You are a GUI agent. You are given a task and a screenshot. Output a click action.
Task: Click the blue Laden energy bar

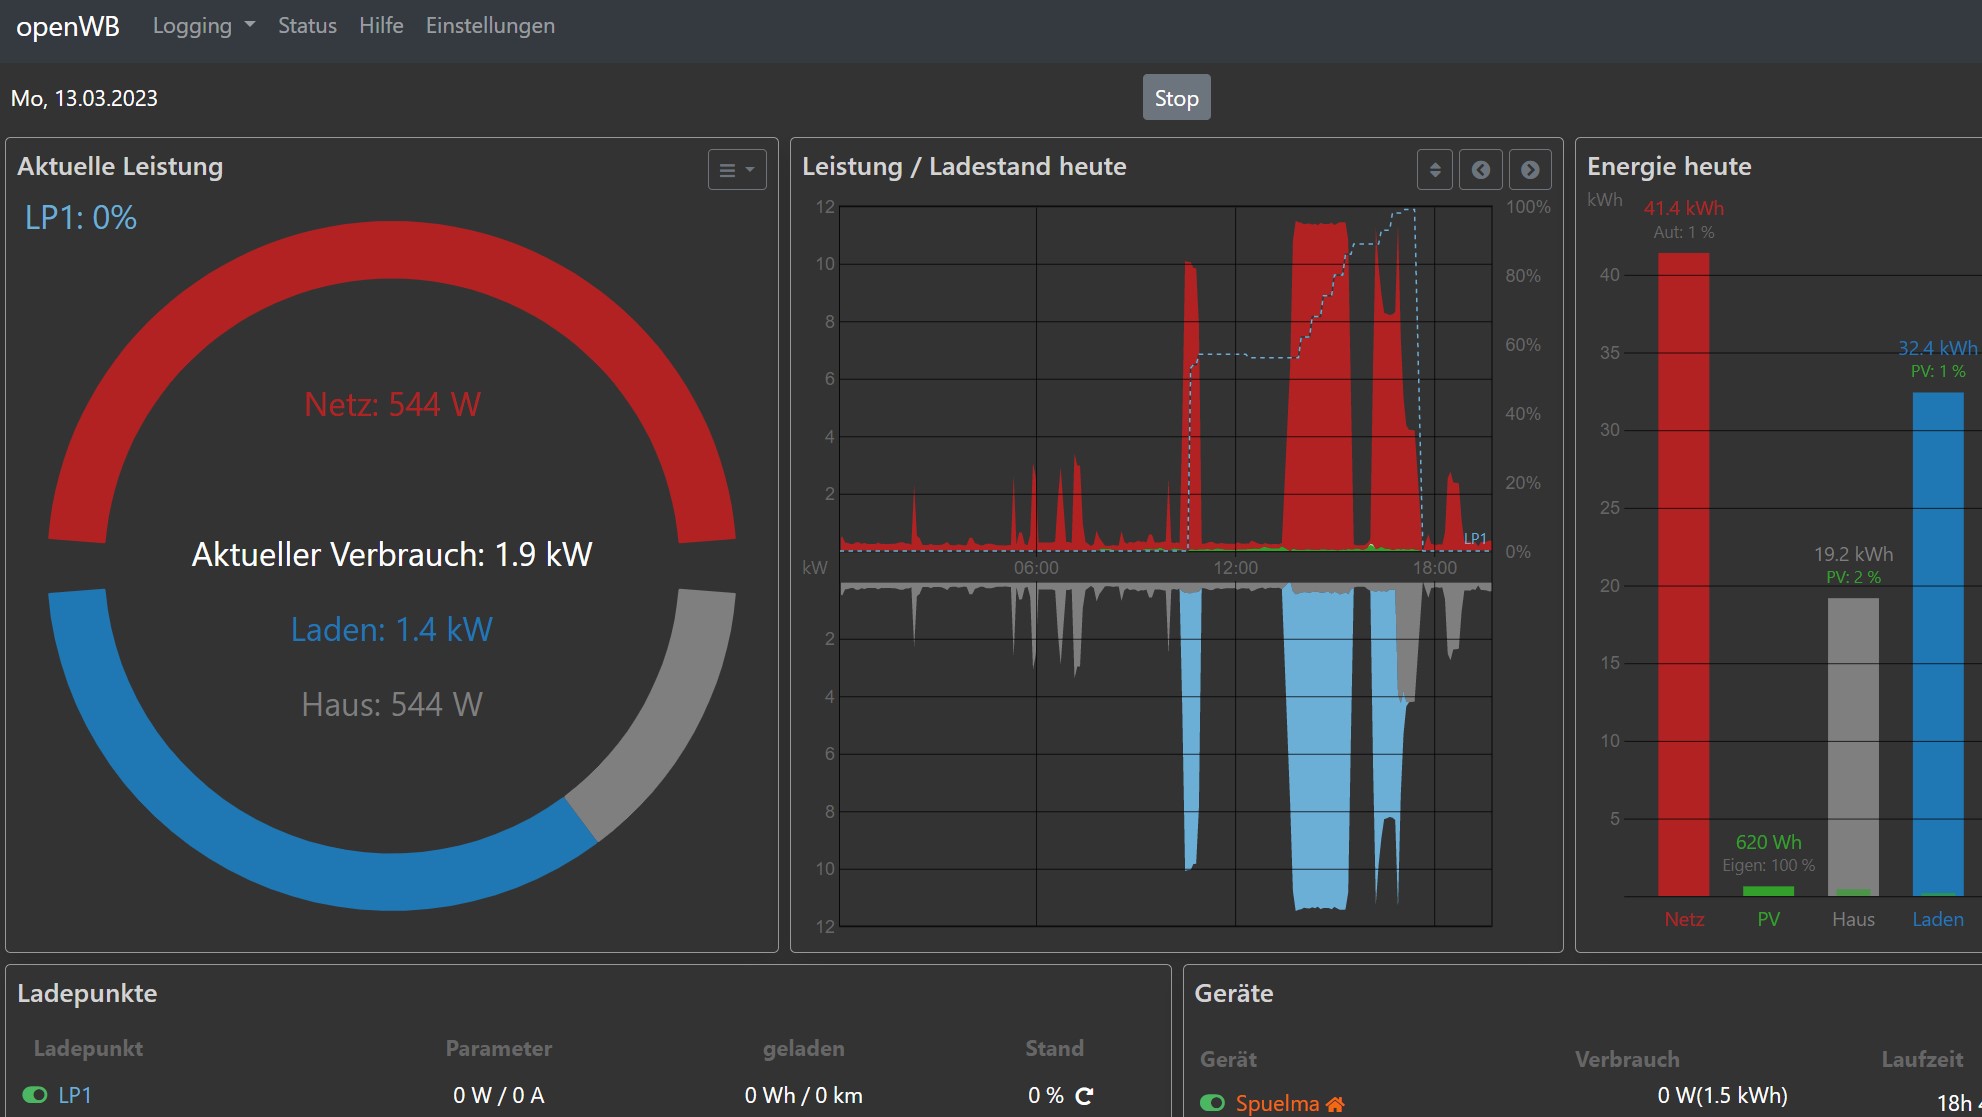pos(1937,640)
